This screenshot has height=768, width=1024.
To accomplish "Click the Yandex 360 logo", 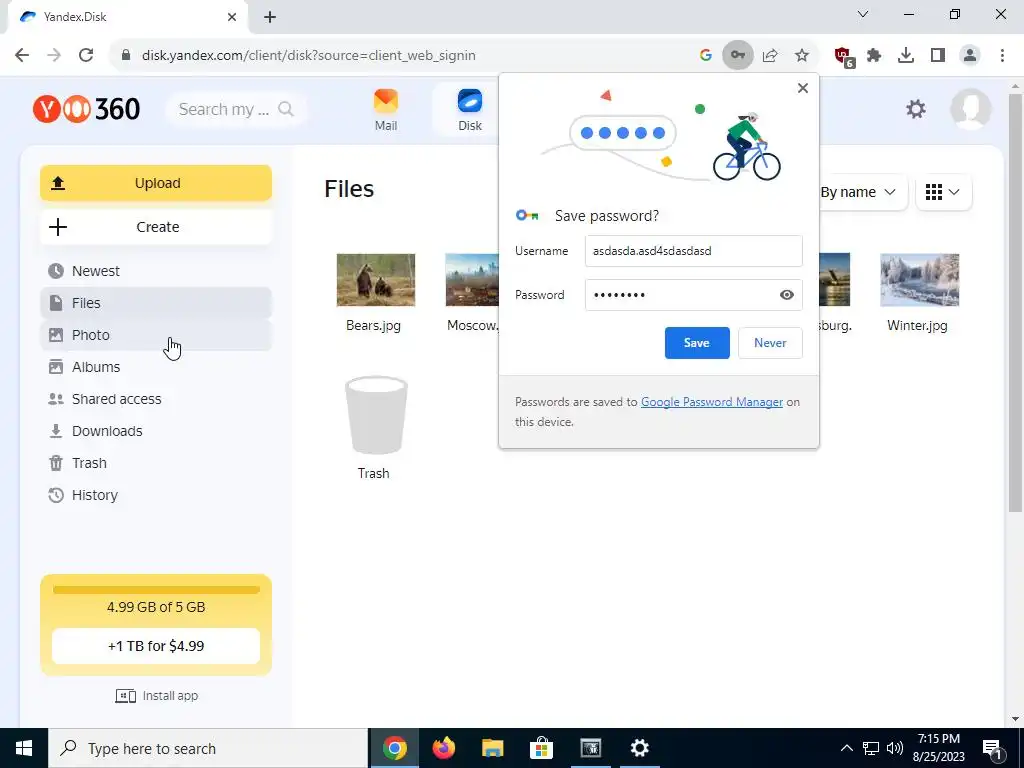I will pos(86,109).
